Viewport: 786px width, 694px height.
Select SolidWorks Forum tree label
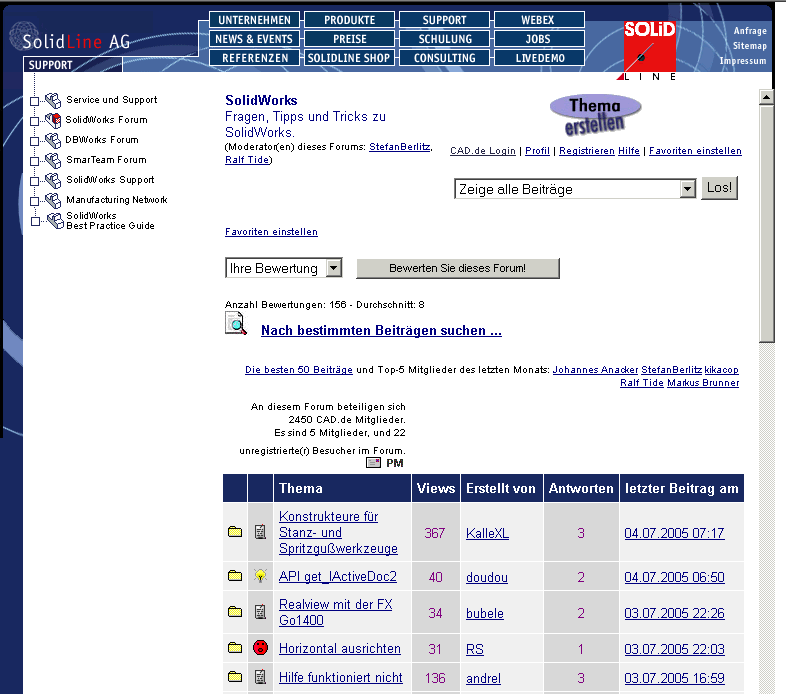pos(106,120)
